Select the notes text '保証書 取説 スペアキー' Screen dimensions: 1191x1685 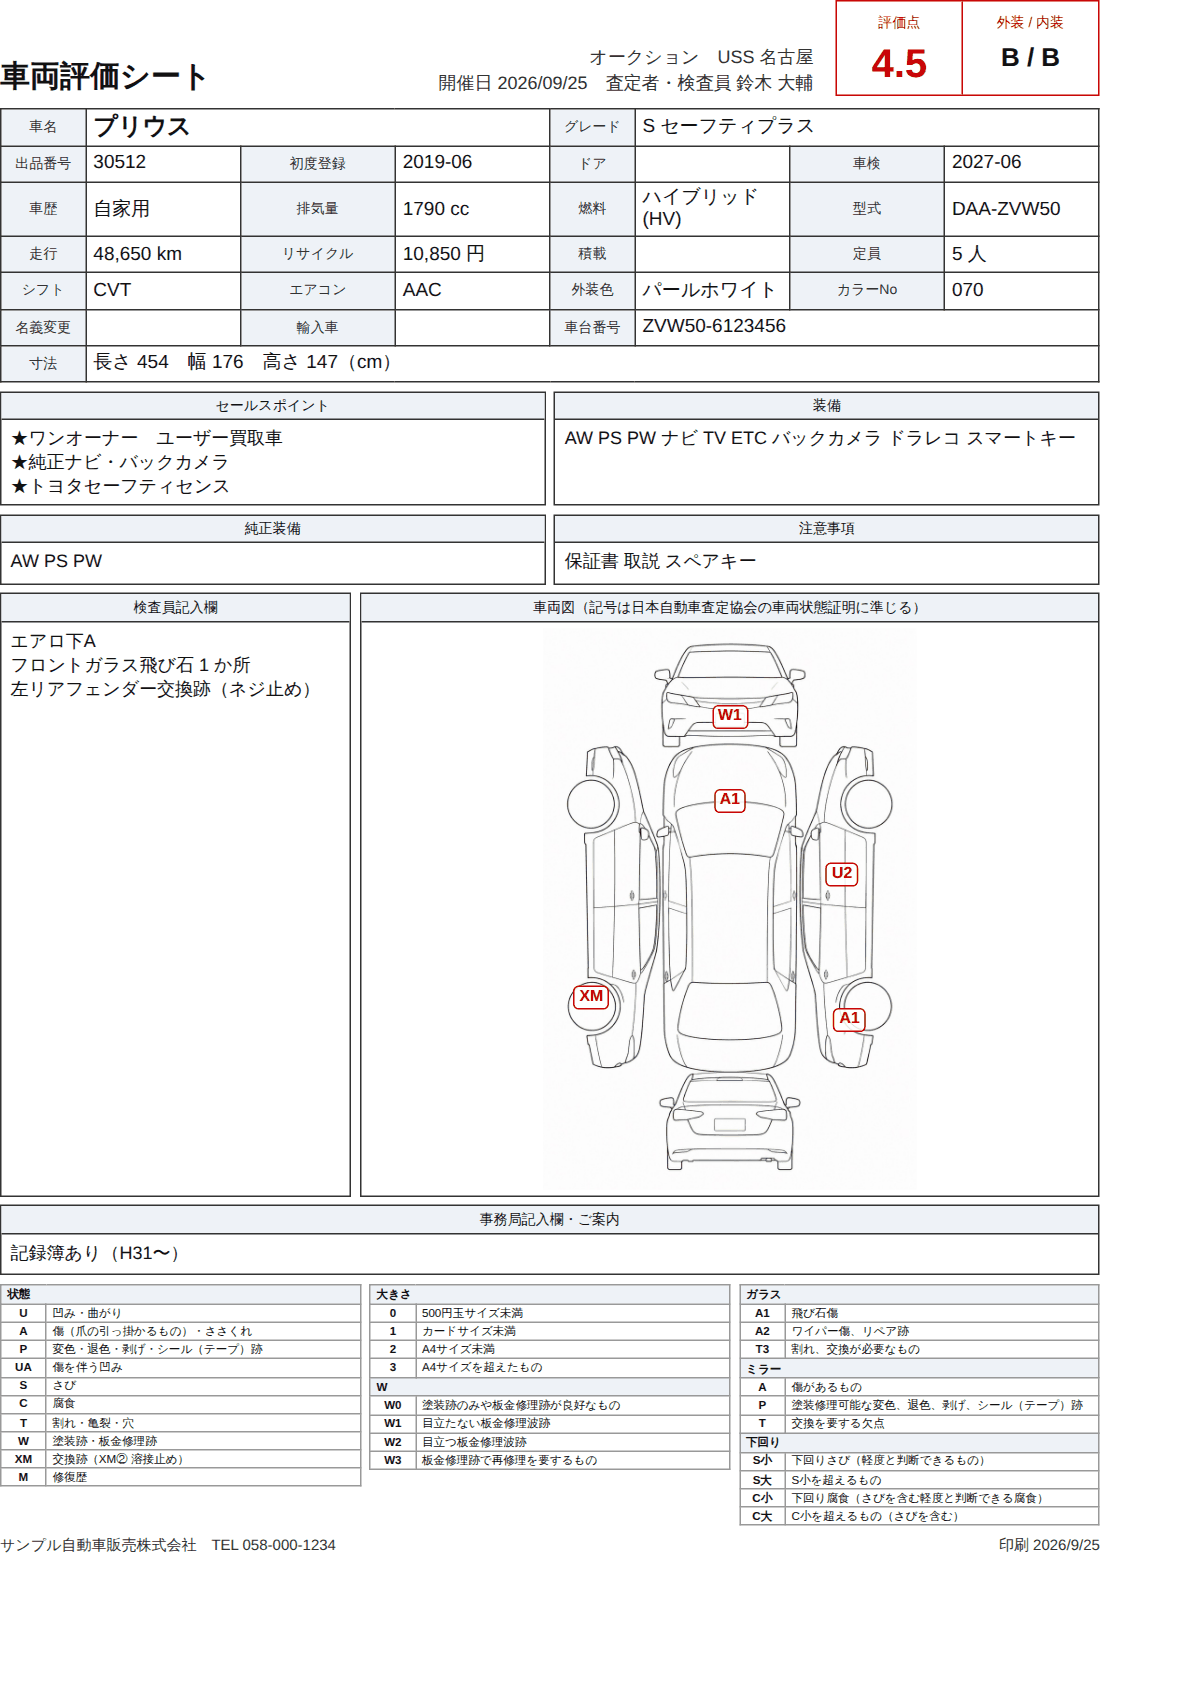point(660,561)
